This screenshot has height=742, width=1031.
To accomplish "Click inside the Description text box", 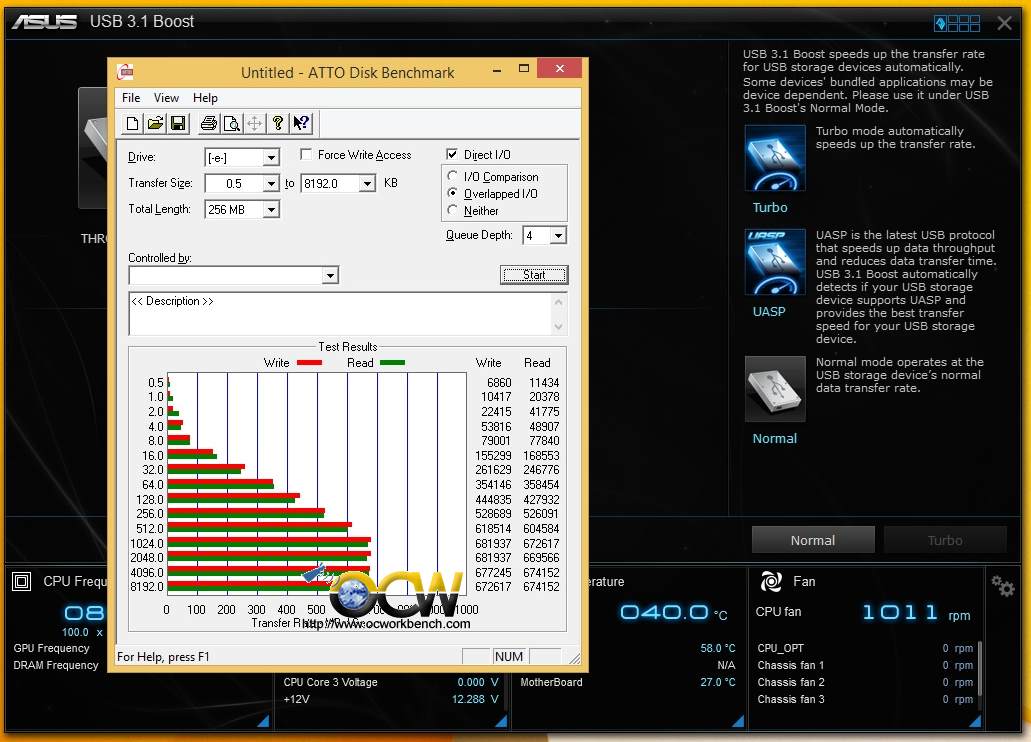I will pyautogui.click(x=340, y=314).
